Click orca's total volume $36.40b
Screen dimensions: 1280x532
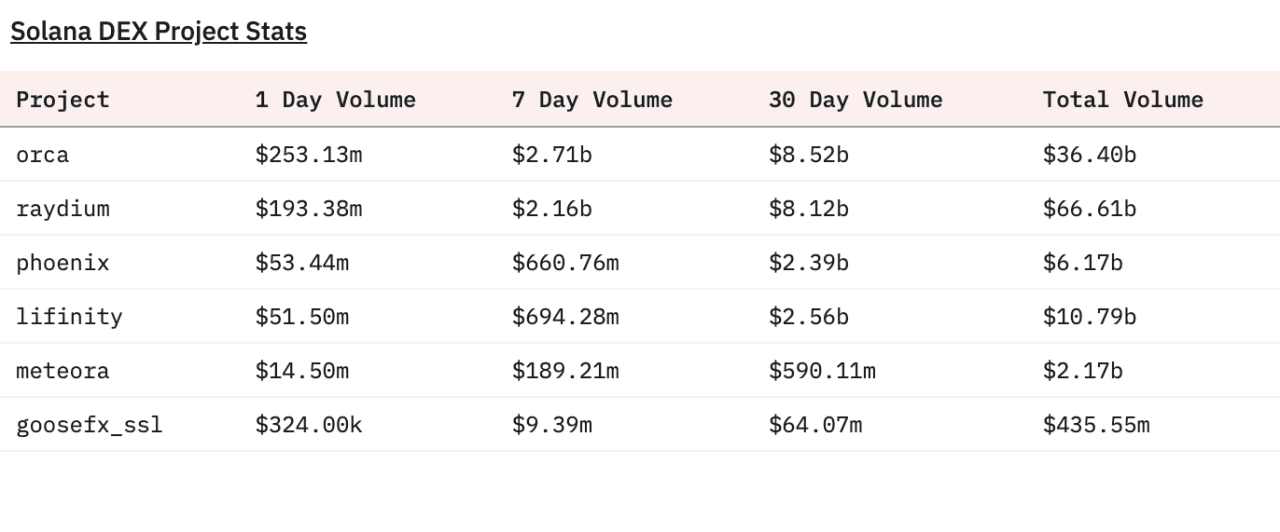coord(1089,155)
